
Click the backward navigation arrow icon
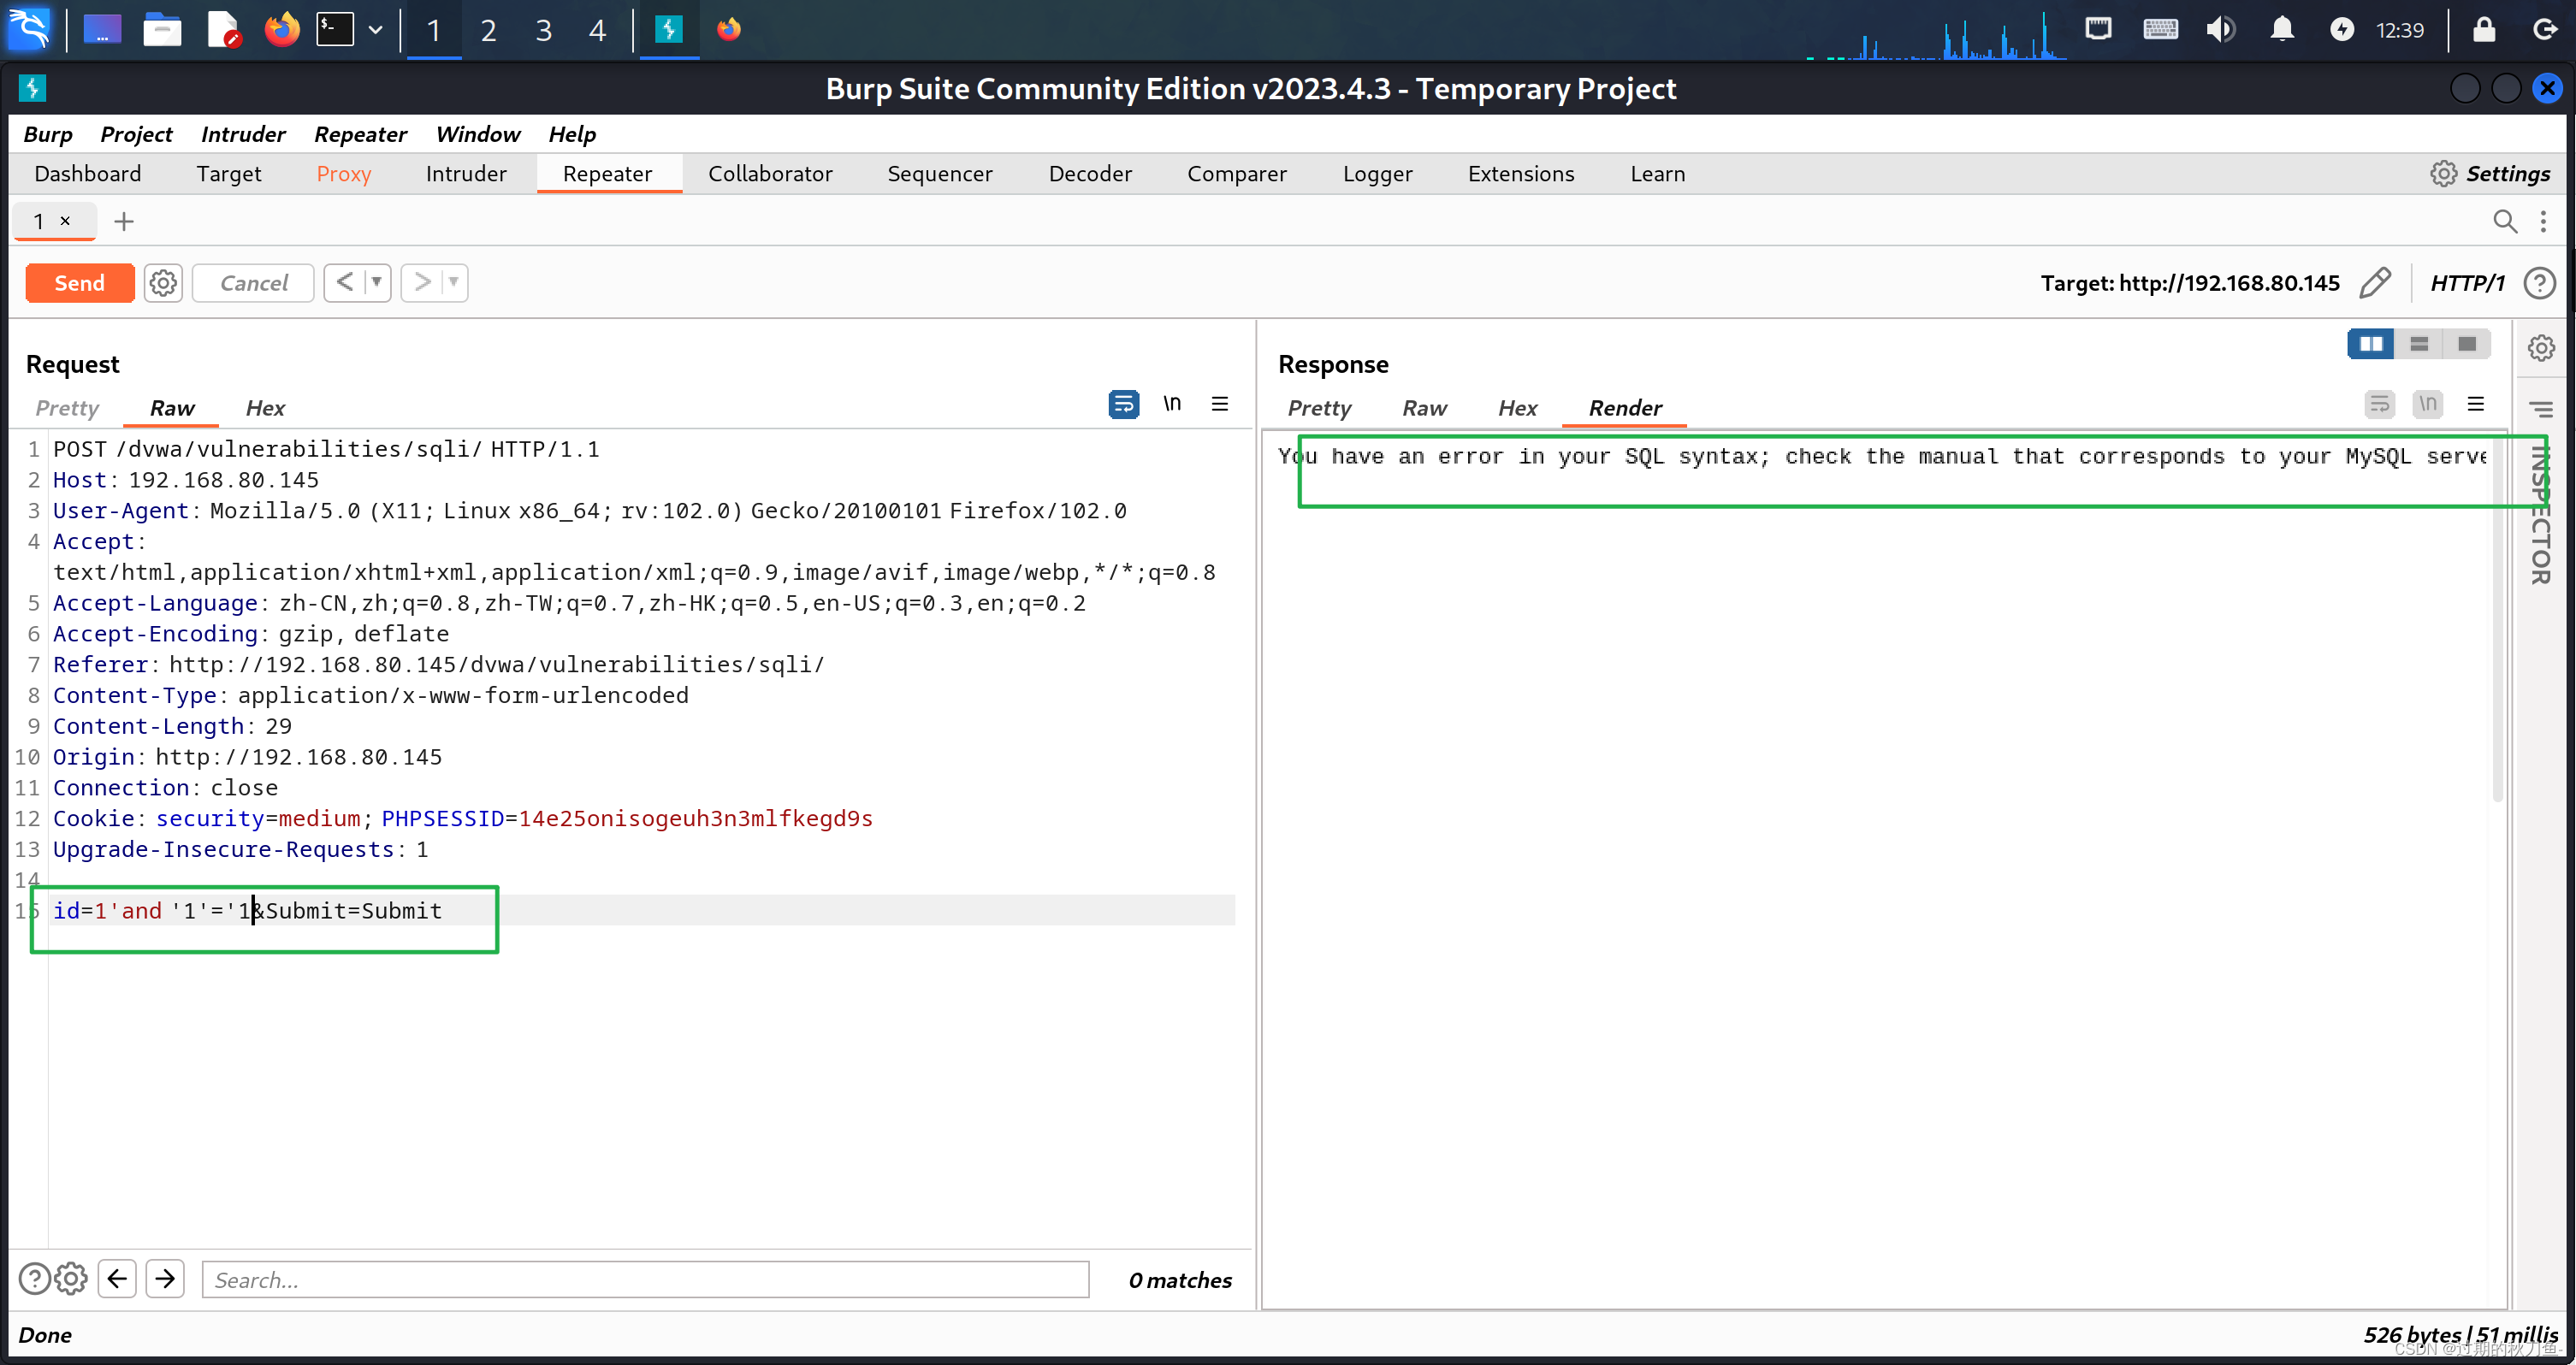tap(115, 1279)
